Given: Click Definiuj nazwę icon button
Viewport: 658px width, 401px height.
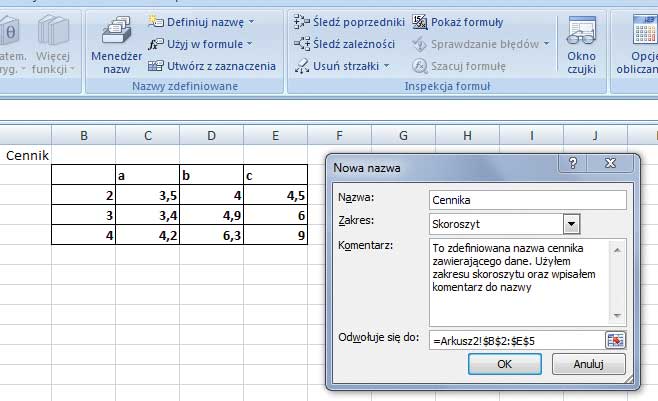Looking at the screenshot, I should pyautogui.click(x=157, y=21).
